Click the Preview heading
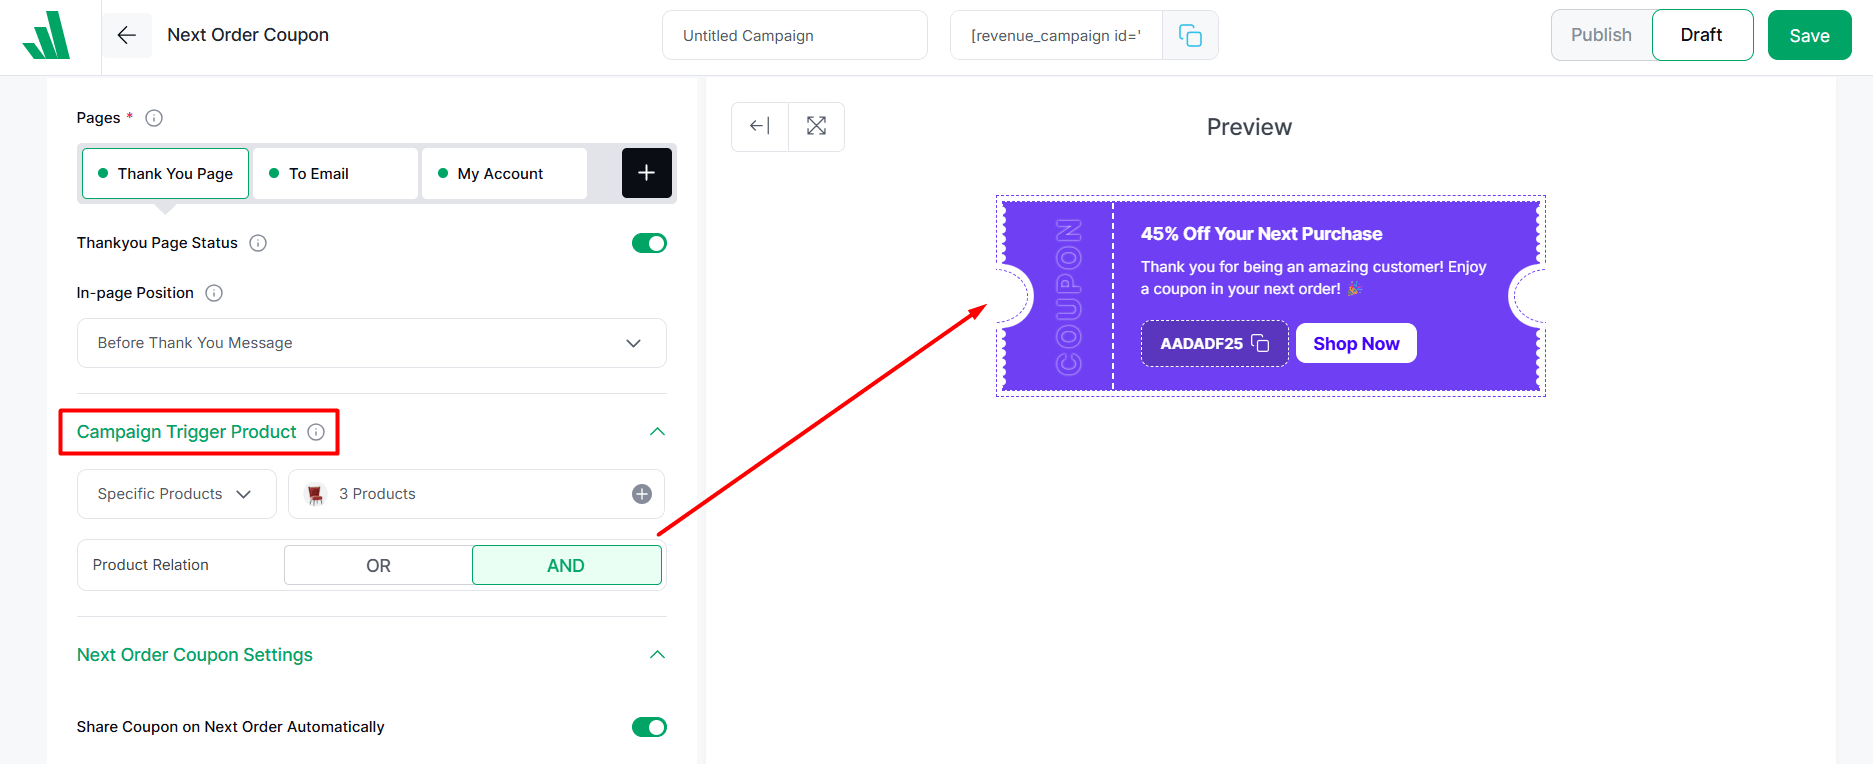1873x764 pixels. [x=1249, y=127]
